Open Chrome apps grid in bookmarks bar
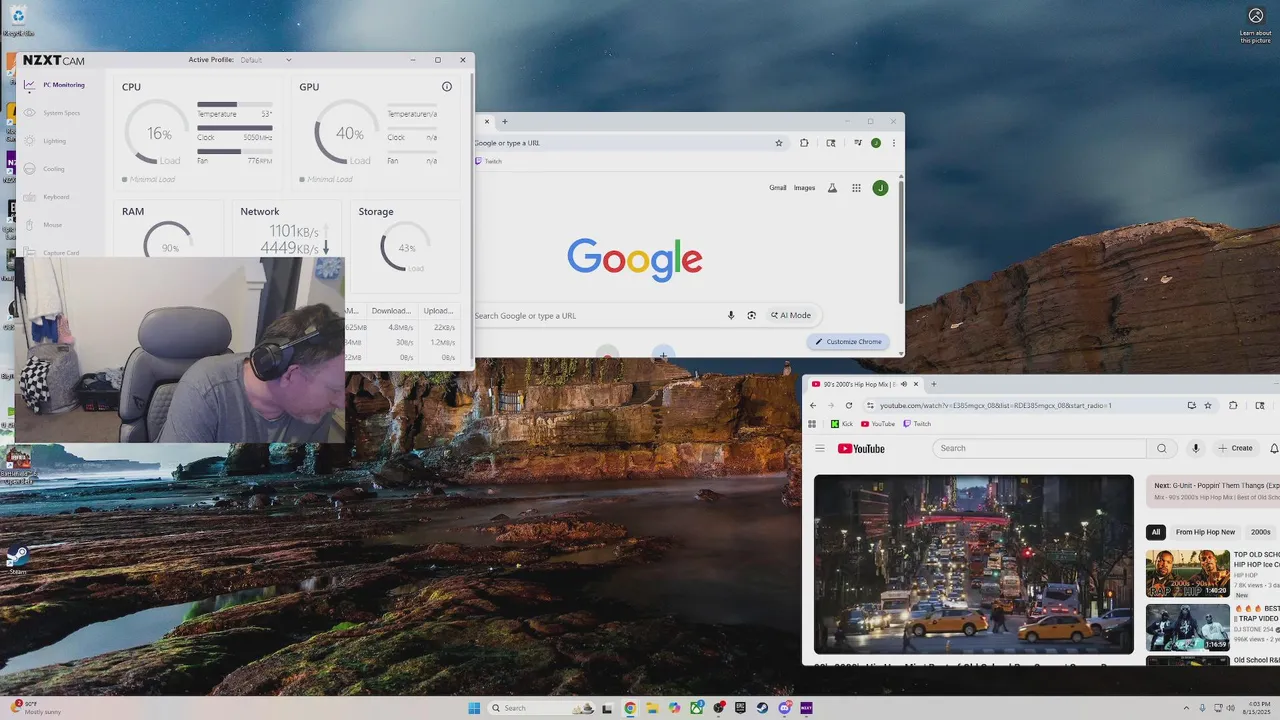 [812, 424]
